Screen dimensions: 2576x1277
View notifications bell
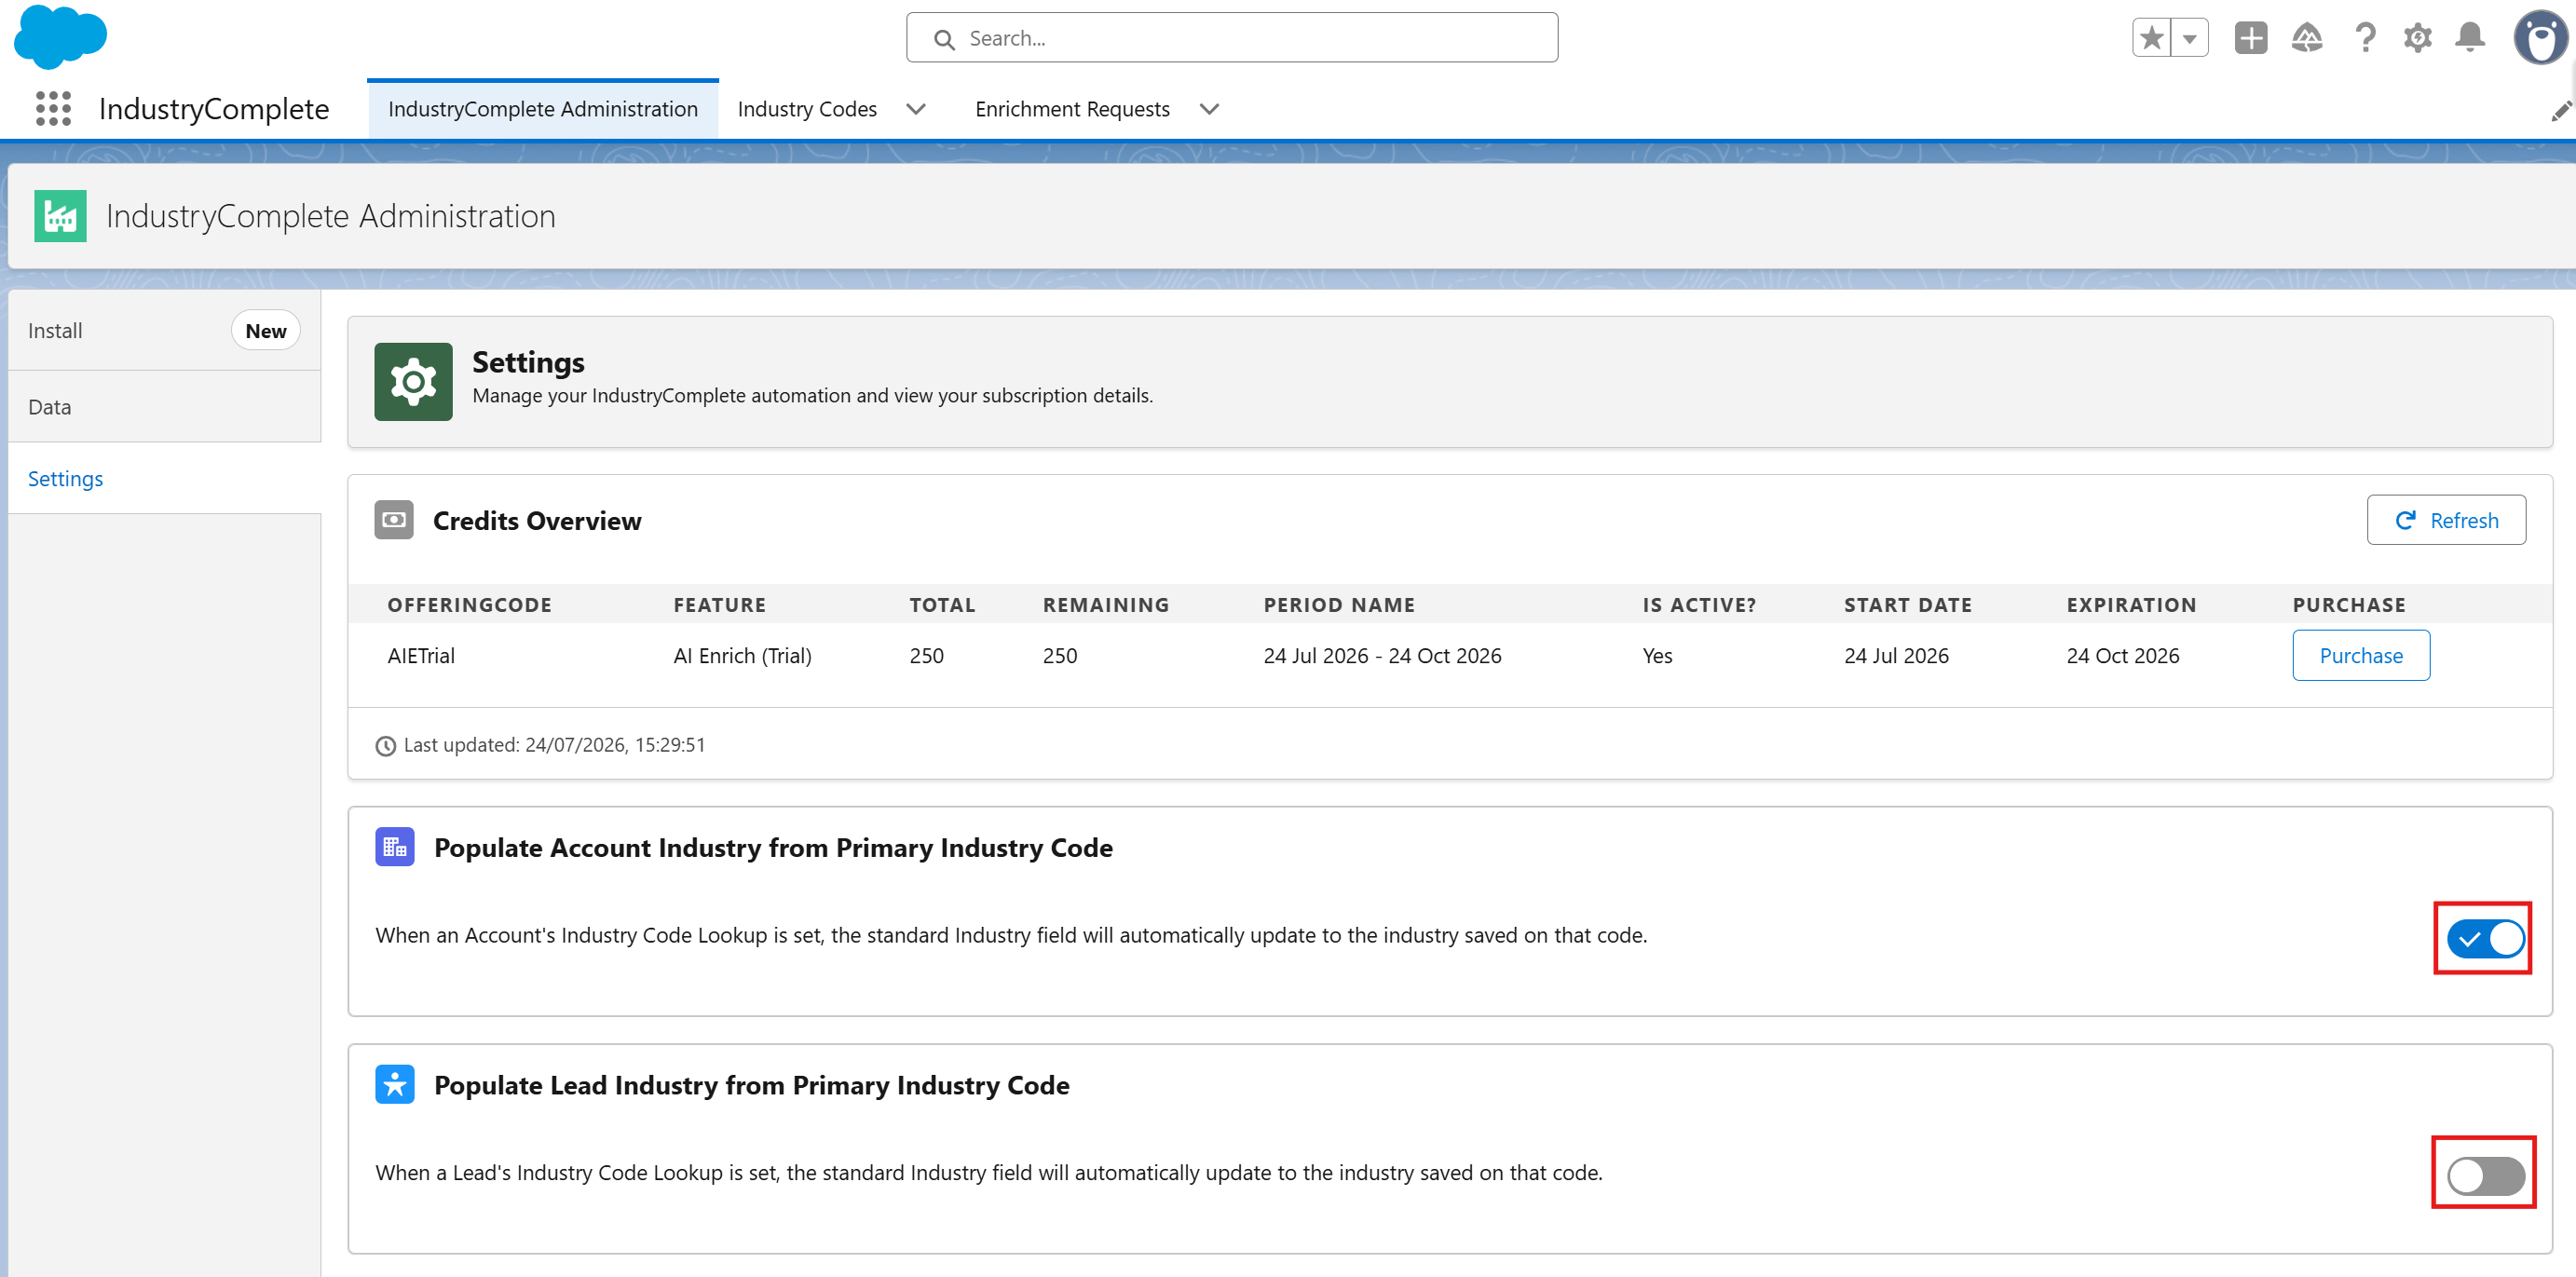(x=2470, y=38)
